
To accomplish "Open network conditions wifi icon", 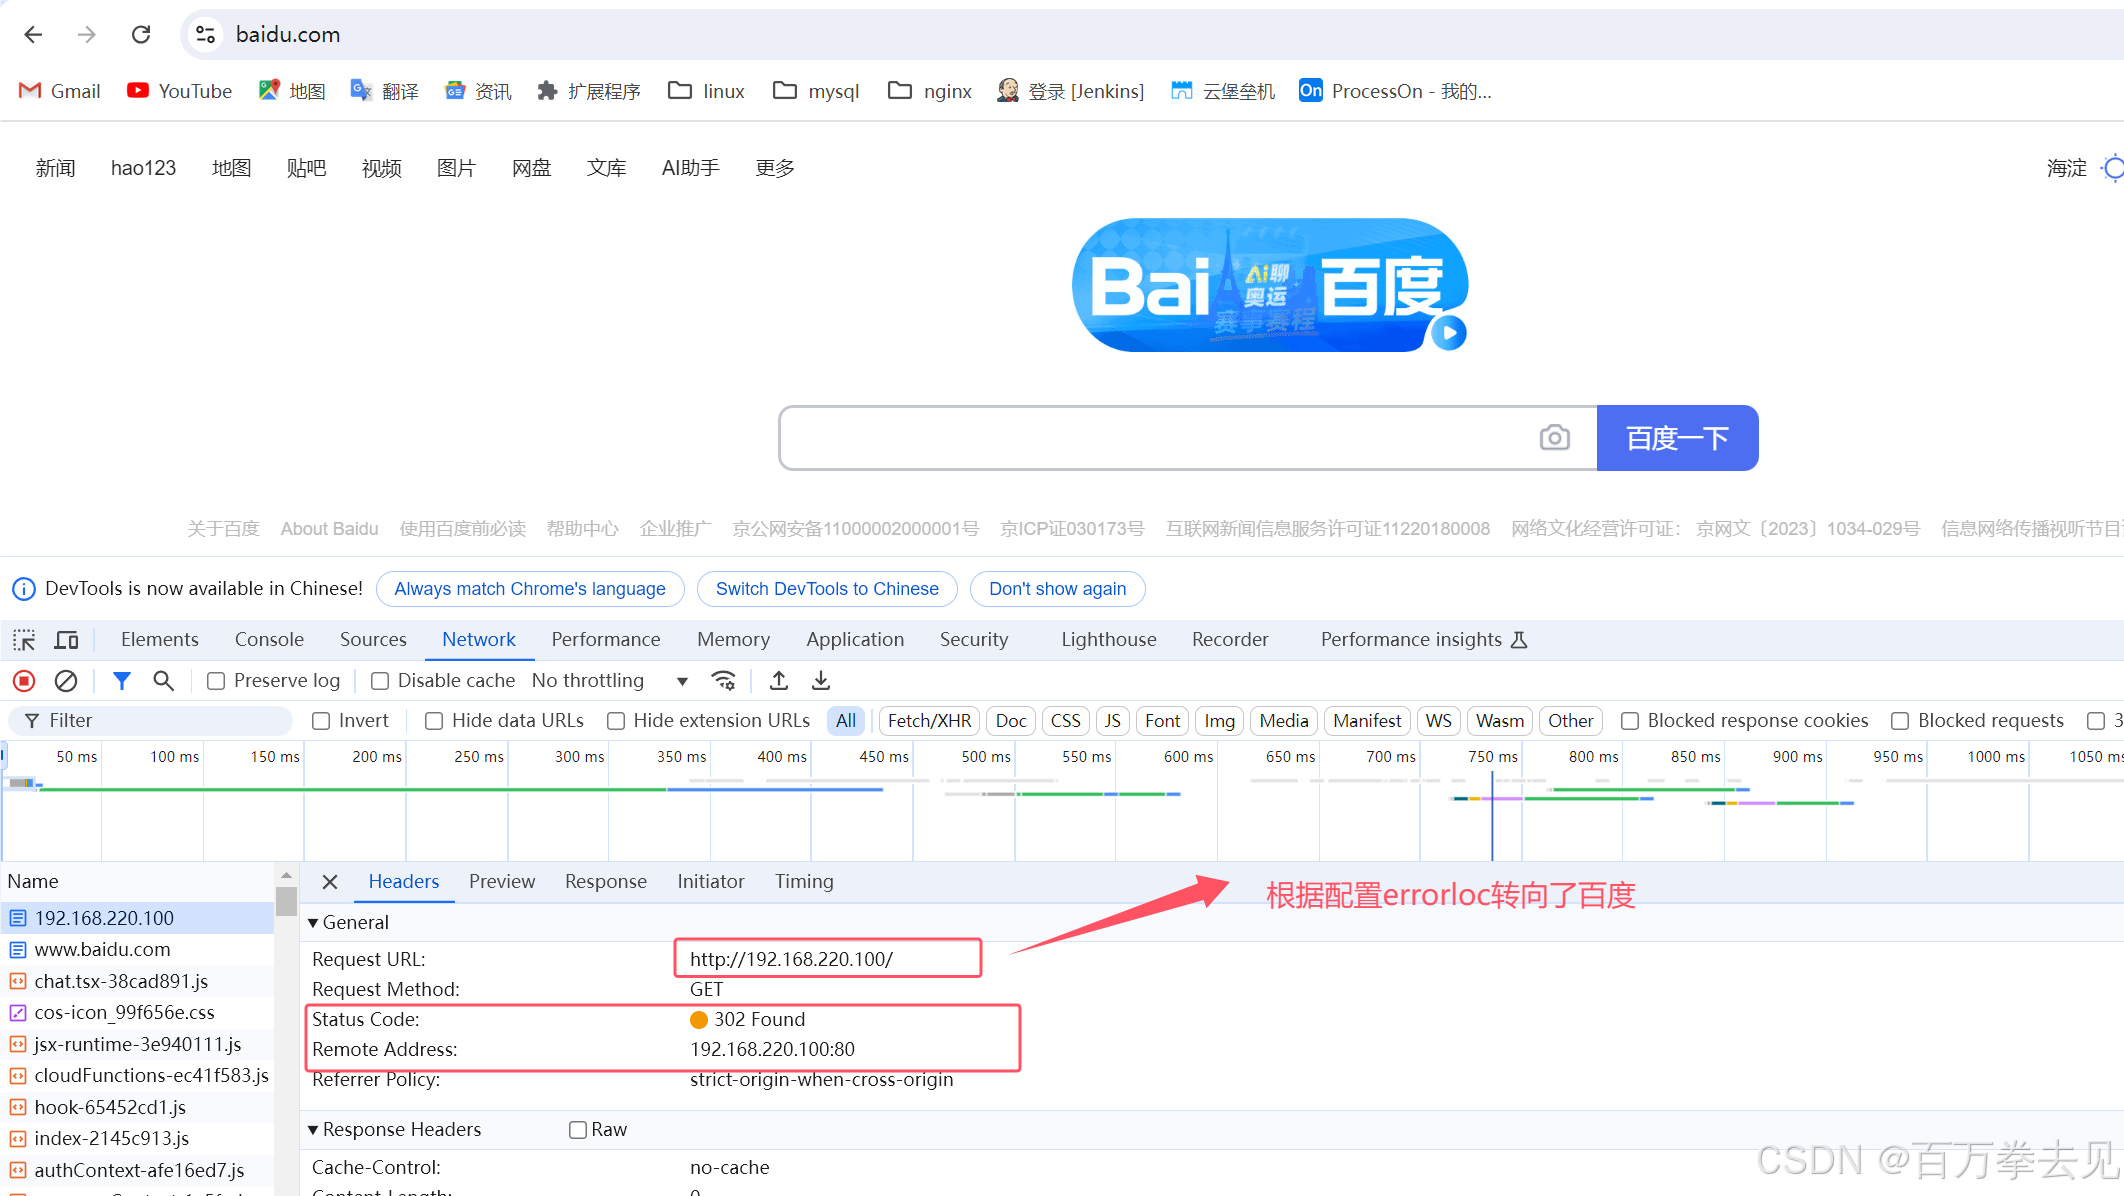I will point(723,681).
